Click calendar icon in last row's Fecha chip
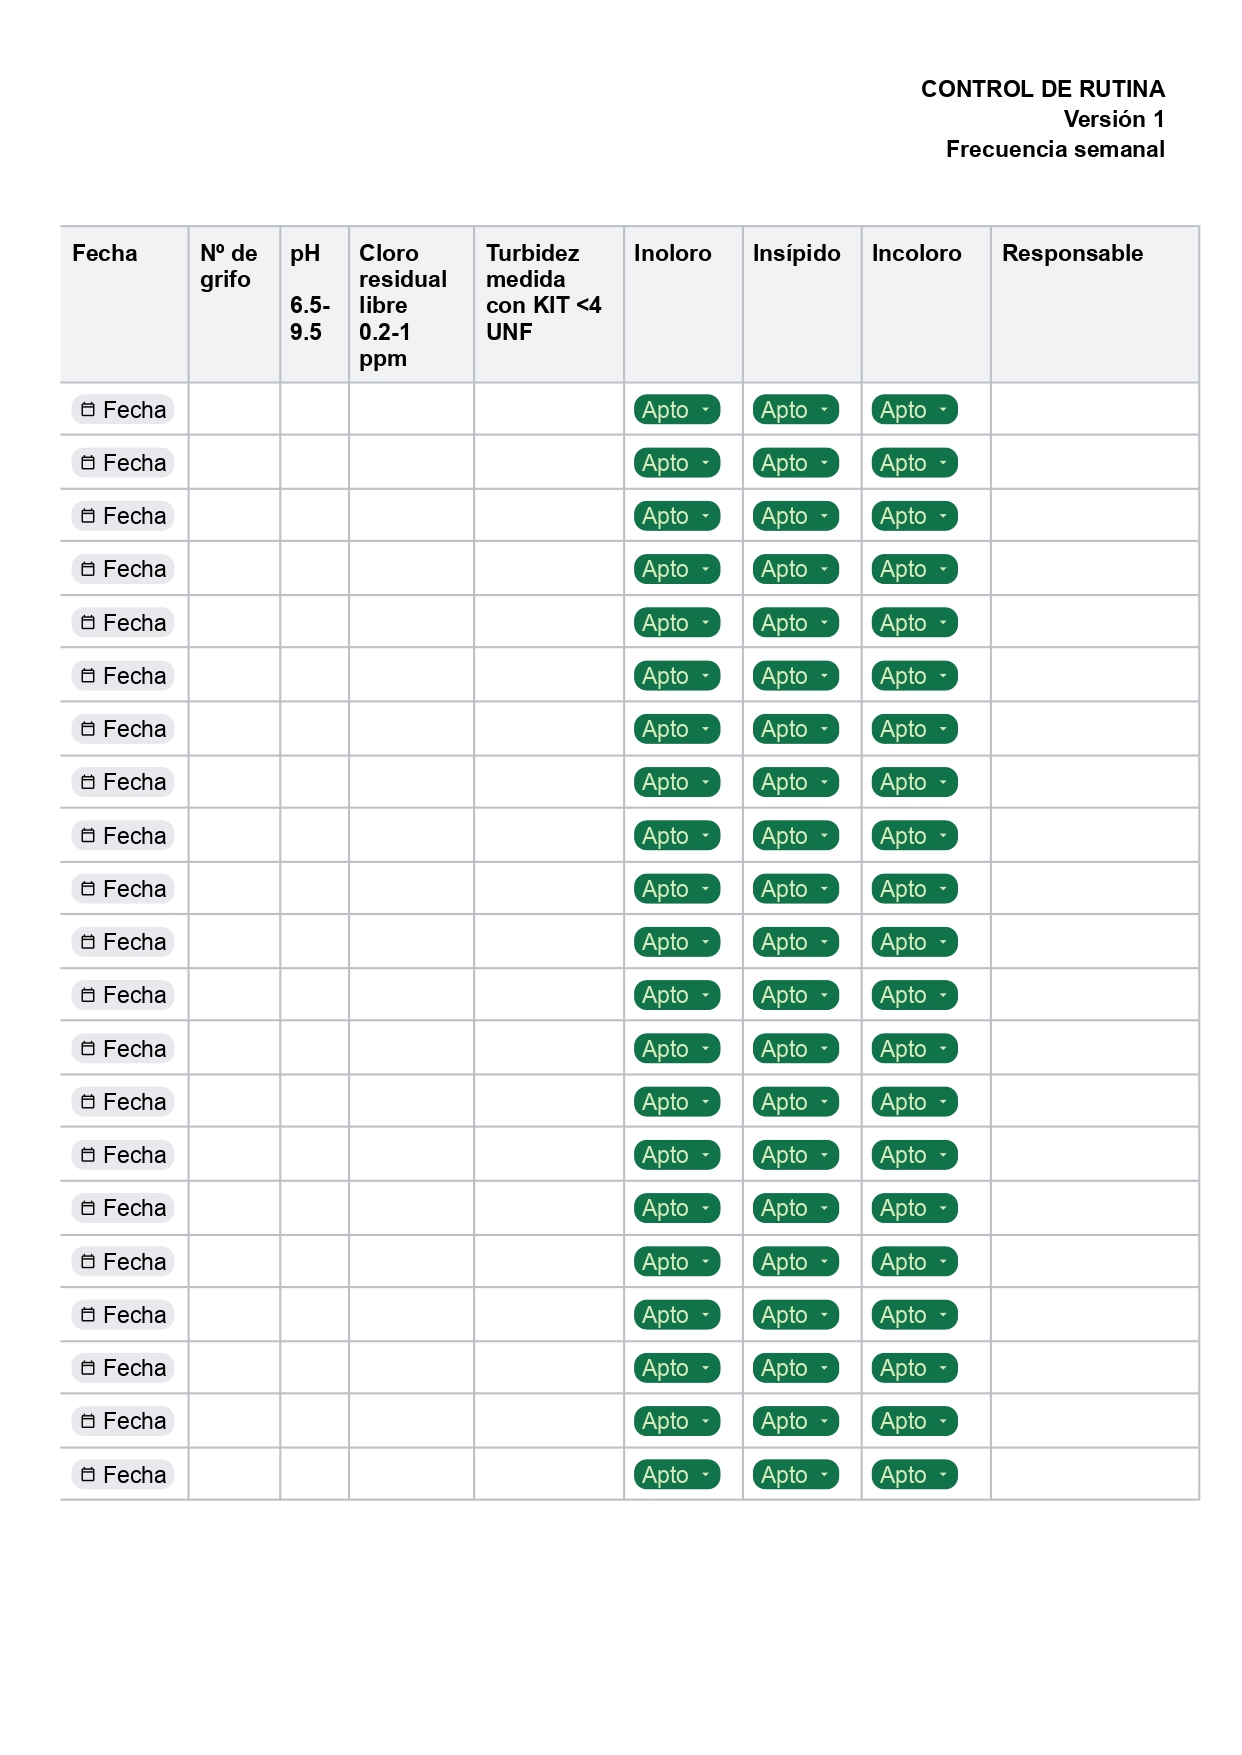Viewport: 1242px width, 1755px height. (x=88, y=1475)
